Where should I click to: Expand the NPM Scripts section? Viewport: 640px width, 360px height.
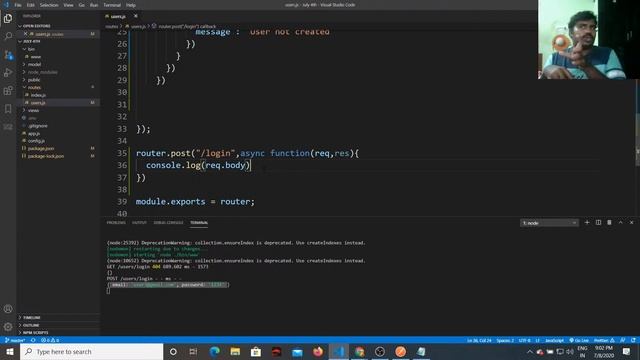point(59,332)
